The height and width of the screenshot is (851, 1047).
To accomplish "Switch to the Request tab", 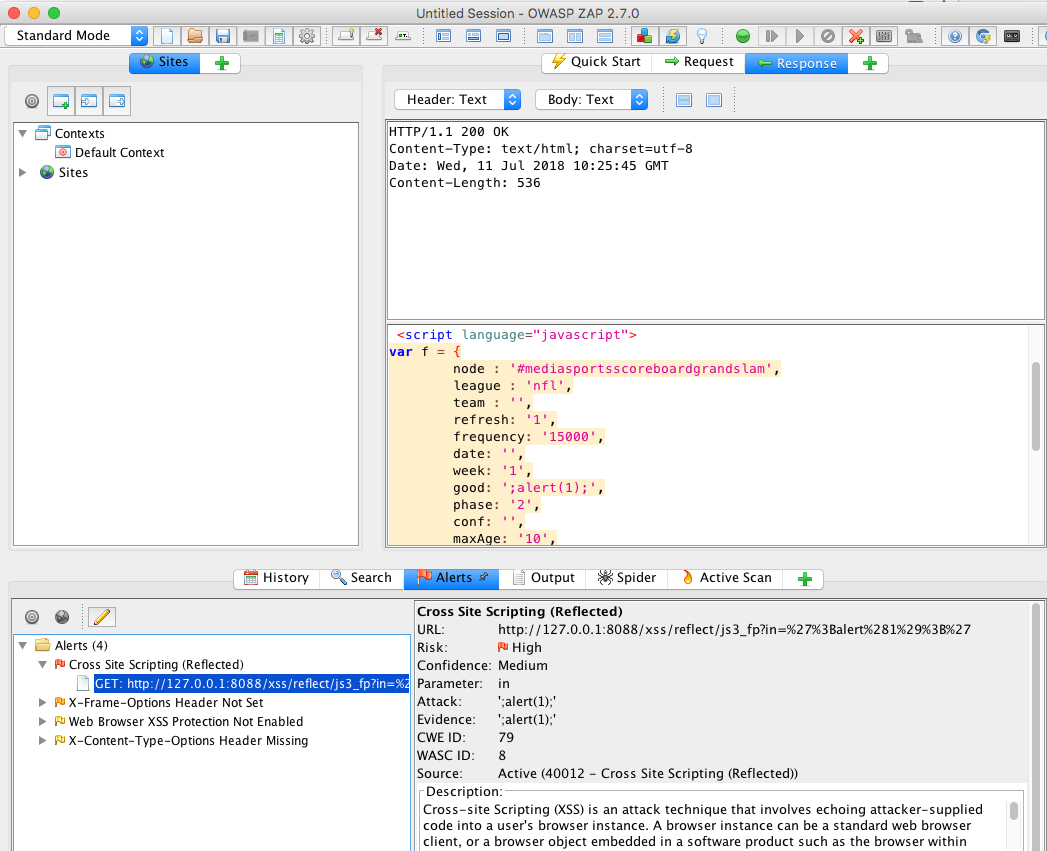I will pos(698,62).
